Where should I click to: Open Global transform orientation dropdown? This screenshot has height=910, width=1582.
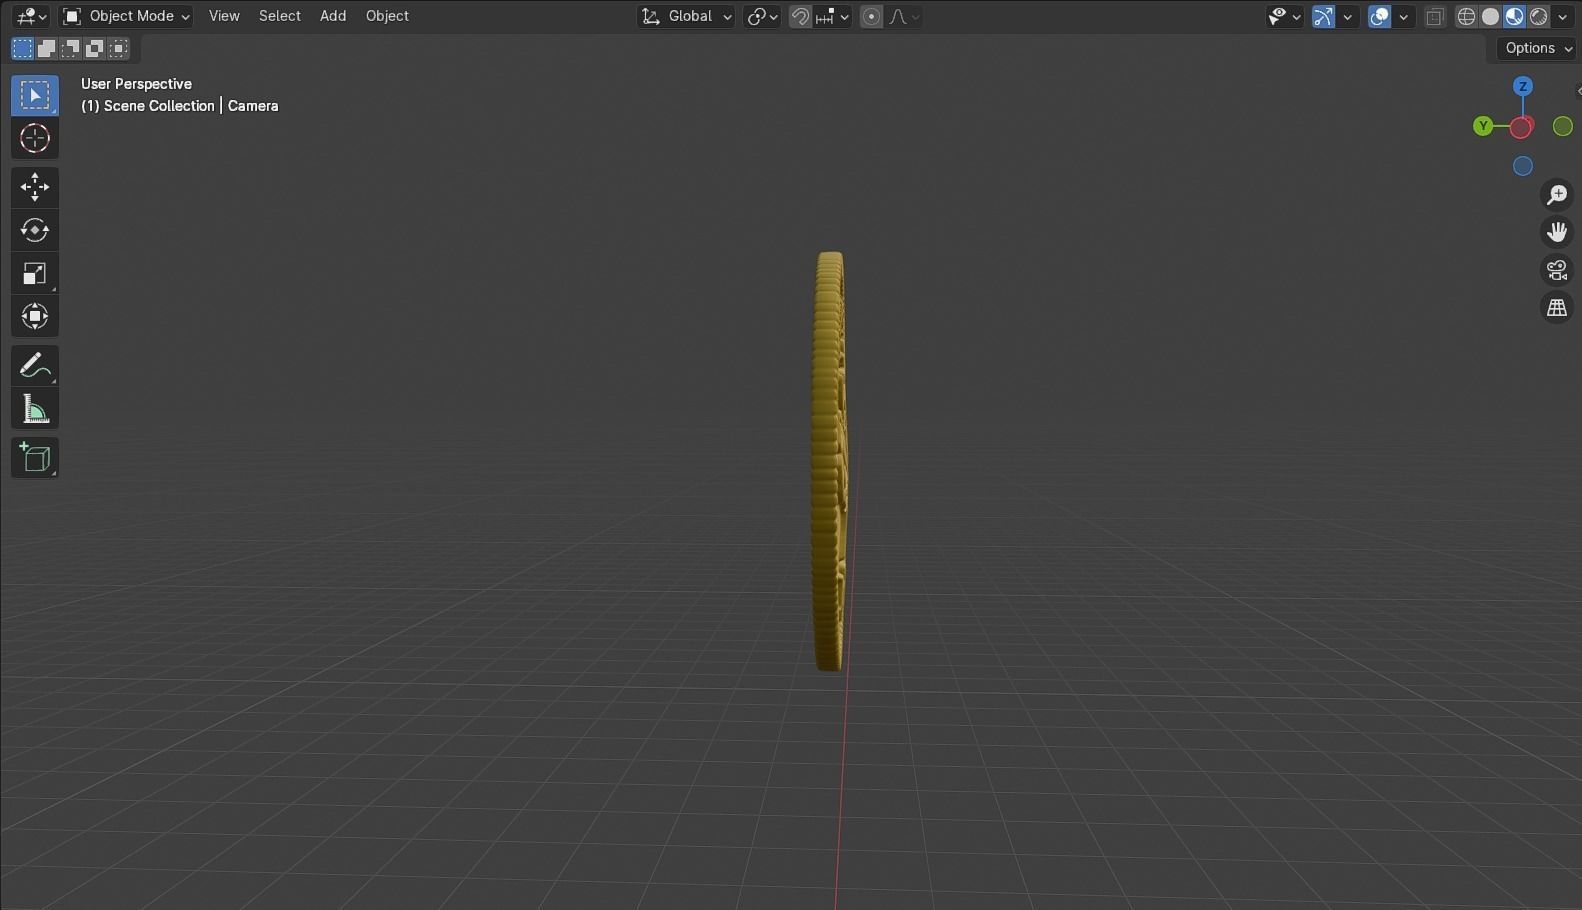(x=686, y=16)
